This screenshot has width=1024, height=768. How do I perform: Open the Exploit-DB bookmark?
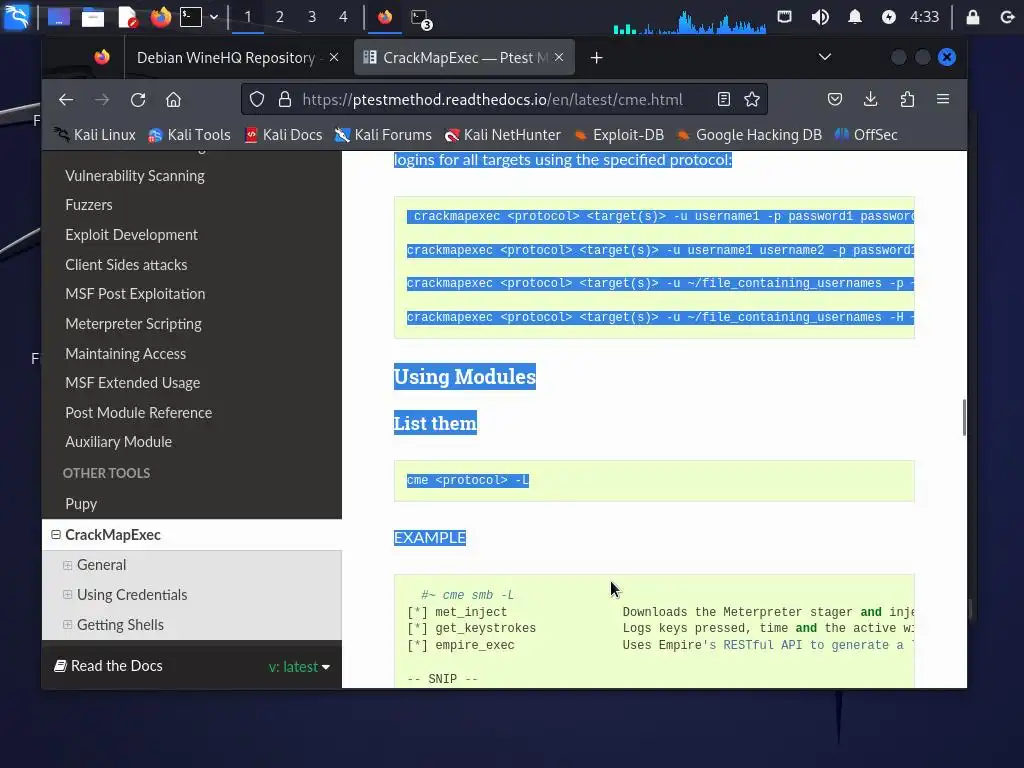[618, 135]
